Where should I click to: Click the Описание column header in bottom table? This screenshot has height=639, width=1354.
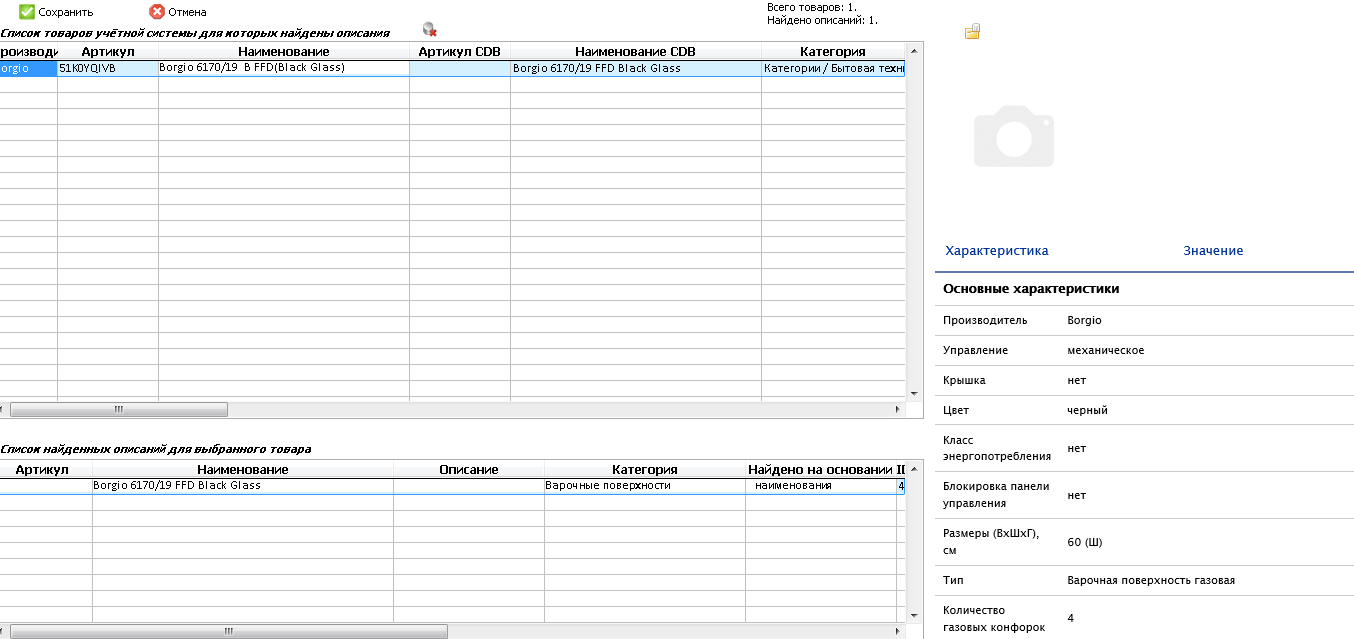tap(469, 470)
